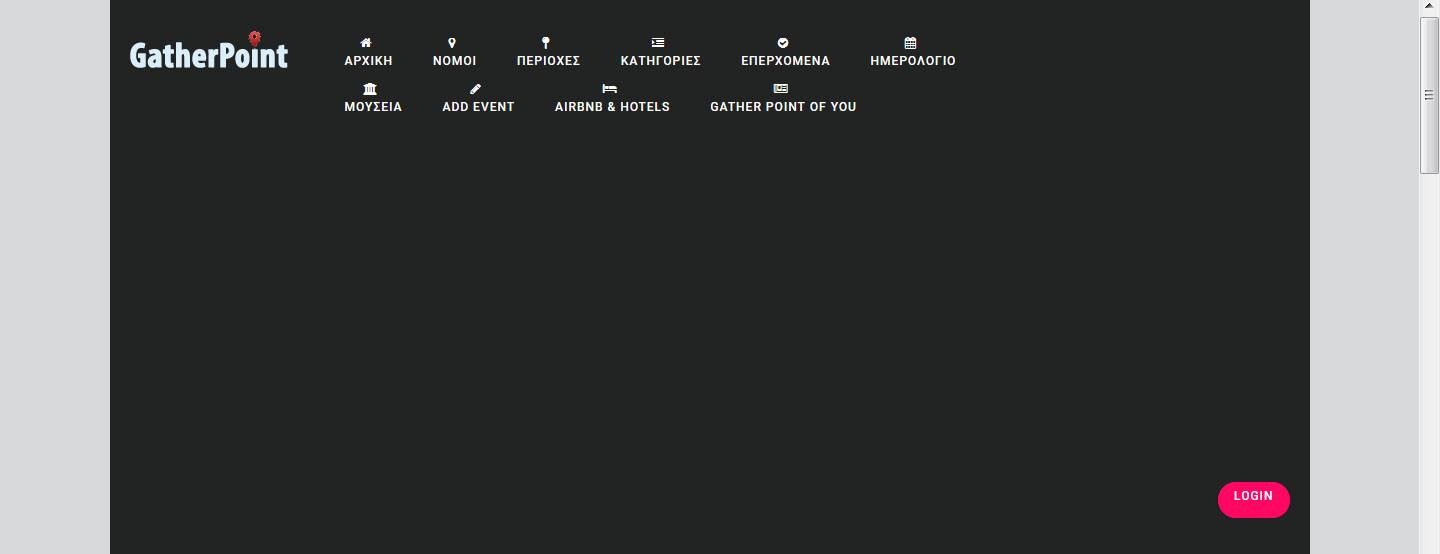Open the ΚΑΤΗΓΟΡΙΕΣ text label in the menu
Screen dimensions: 1440x554
coord(660,61)
